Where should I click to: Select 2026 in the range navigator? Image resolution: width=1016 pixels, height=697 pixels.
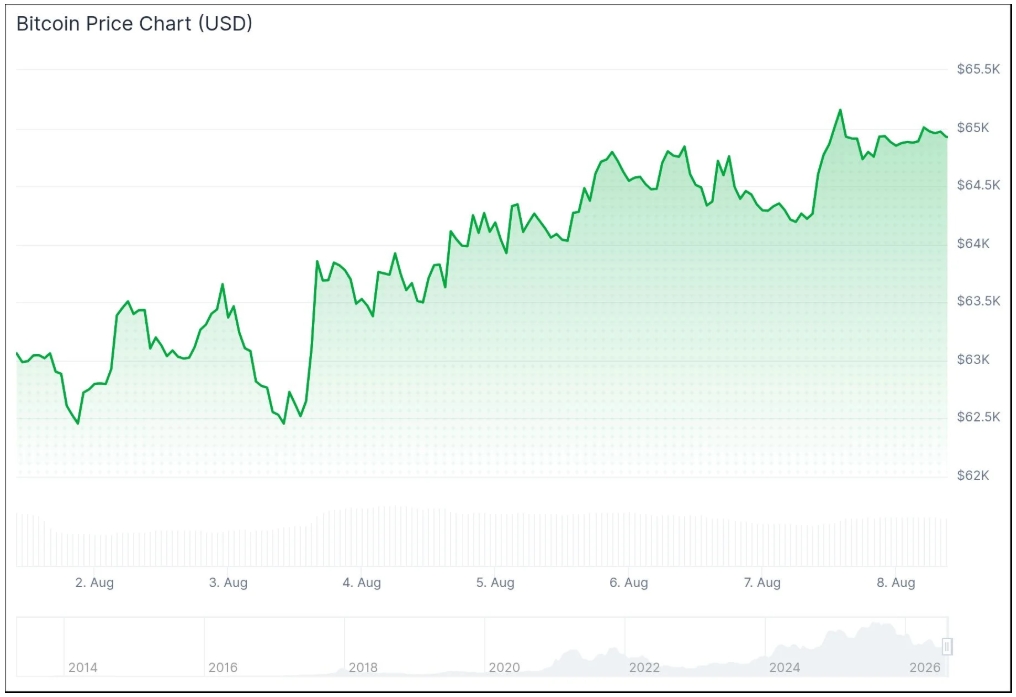pyautogui.click(x=925, y=667)
